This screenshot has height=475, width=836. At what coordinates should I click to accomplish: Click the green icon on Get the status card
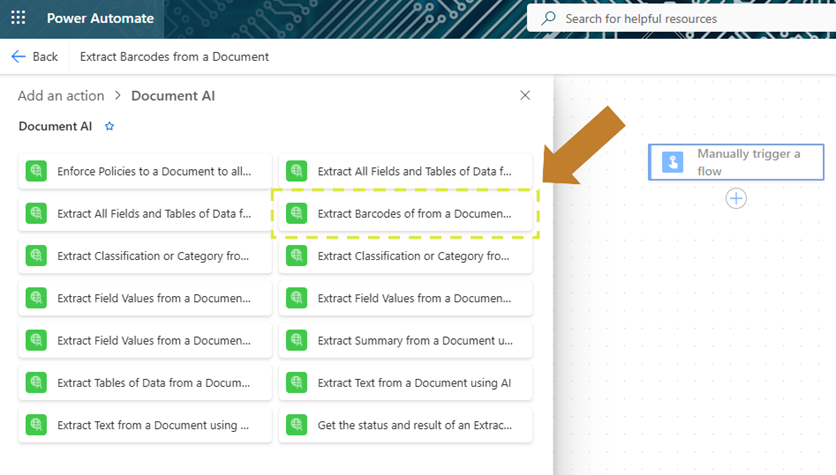296,425
